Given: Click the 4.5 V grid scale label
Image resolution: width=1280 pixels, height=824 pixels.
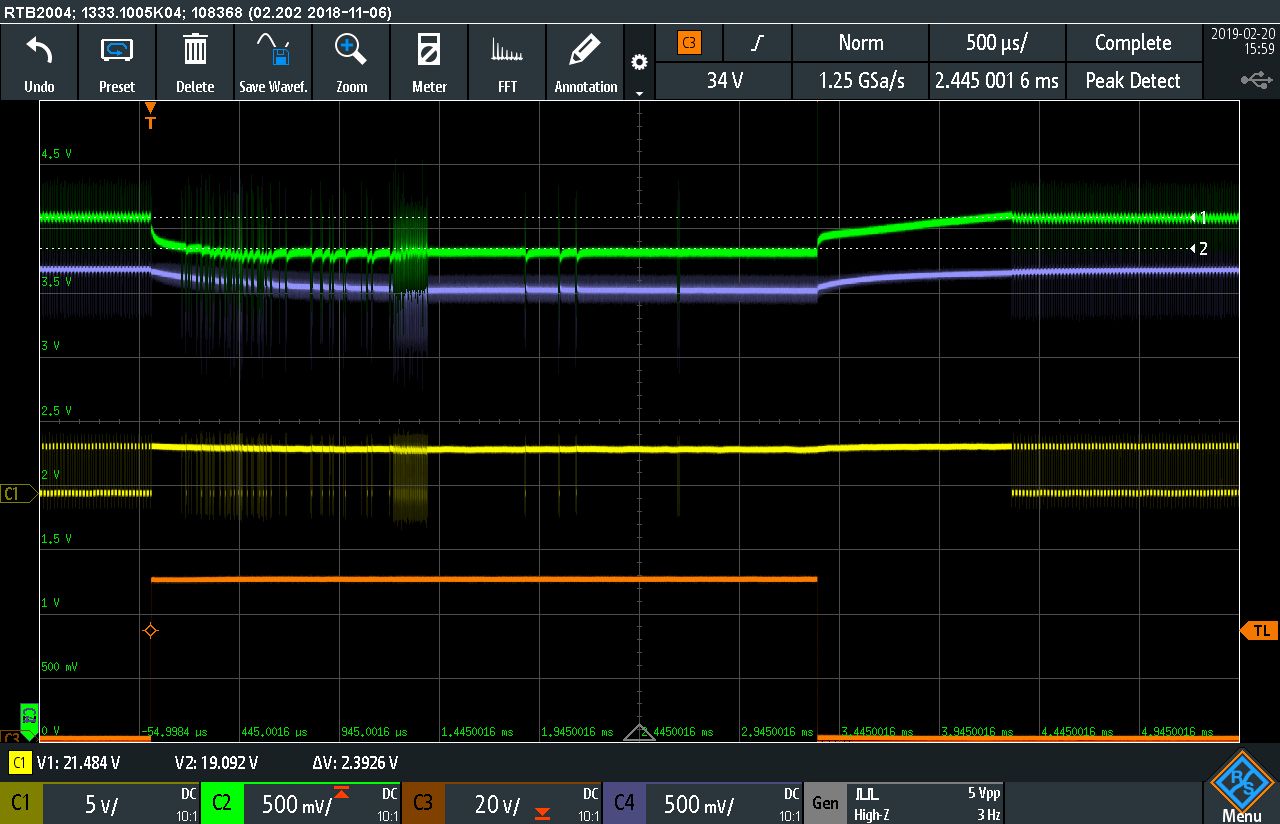Looking at the screenshot, I should pyautogui.click(x=56, y=154).
